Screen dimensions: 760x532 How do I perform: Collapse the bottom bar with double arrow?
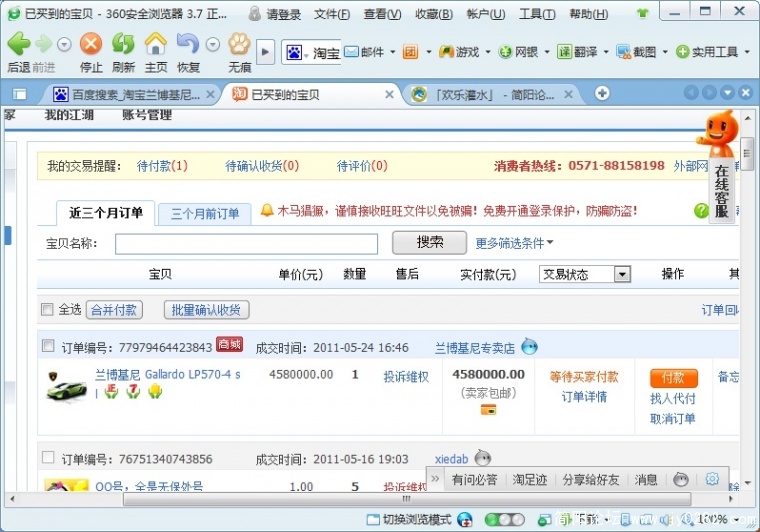(435, 479)
